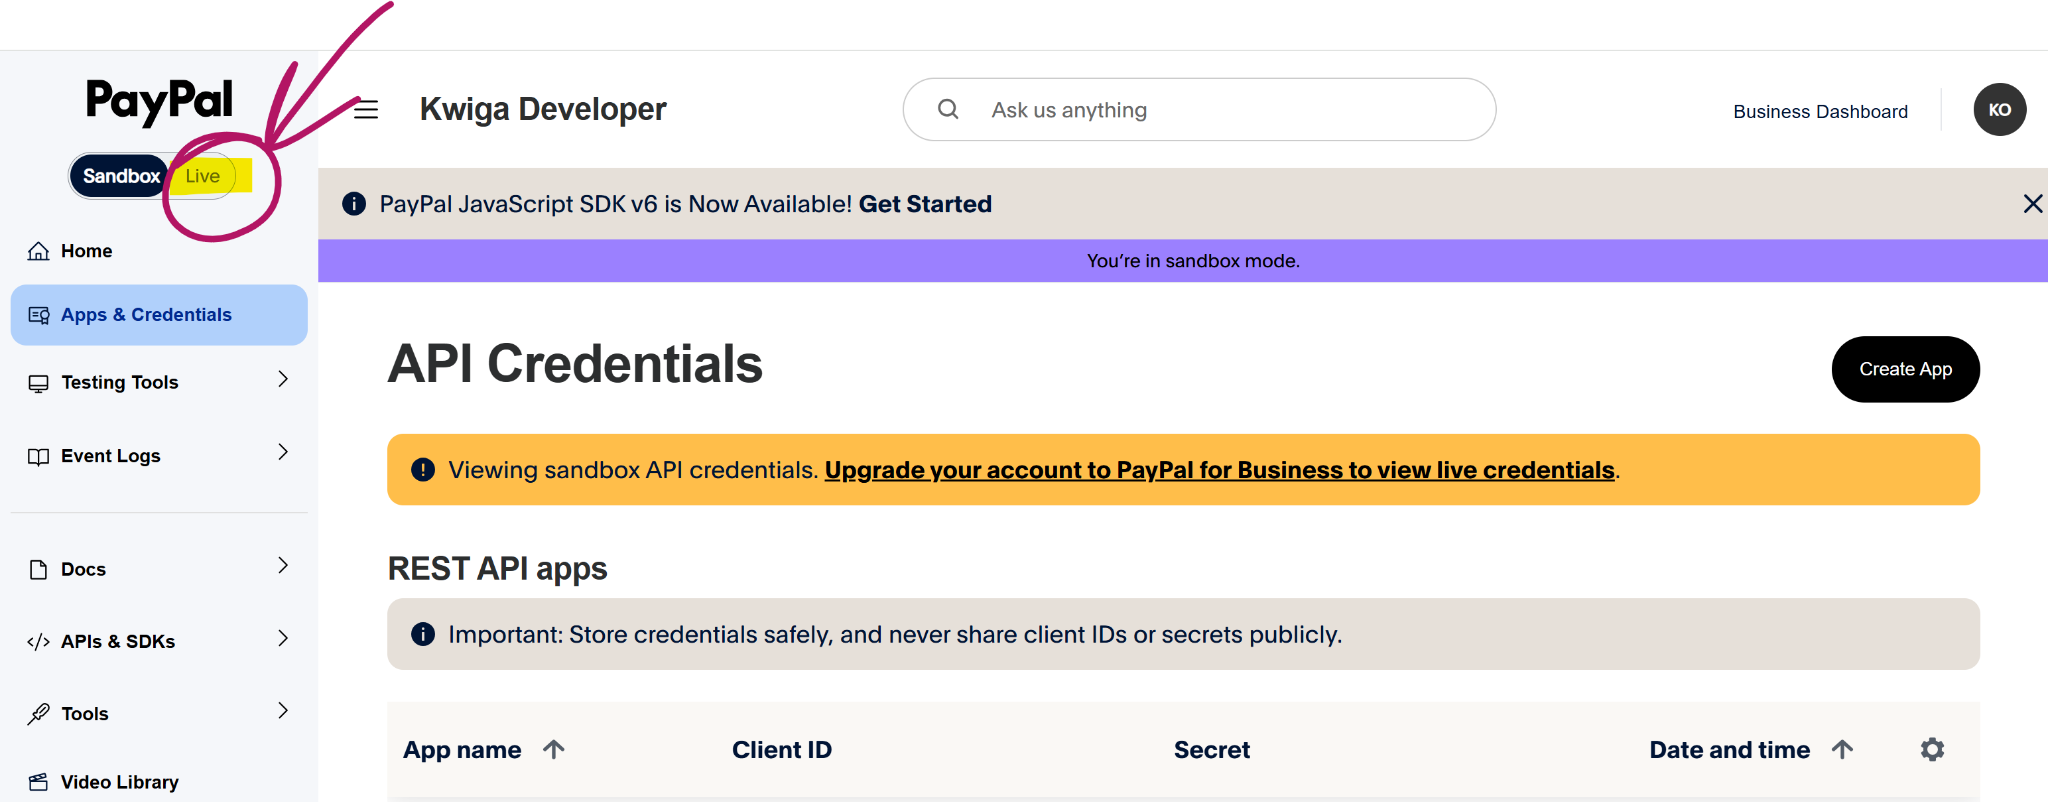Click the App name column header
The width and height of the screenshot is (2048, 802).
[462, 750]
